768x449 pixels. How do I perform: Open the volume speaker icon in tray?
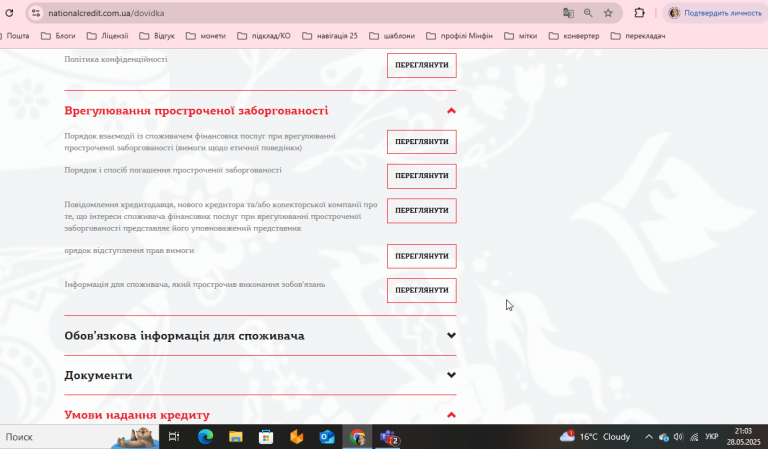pyautogui.click(x=678, y=437)
